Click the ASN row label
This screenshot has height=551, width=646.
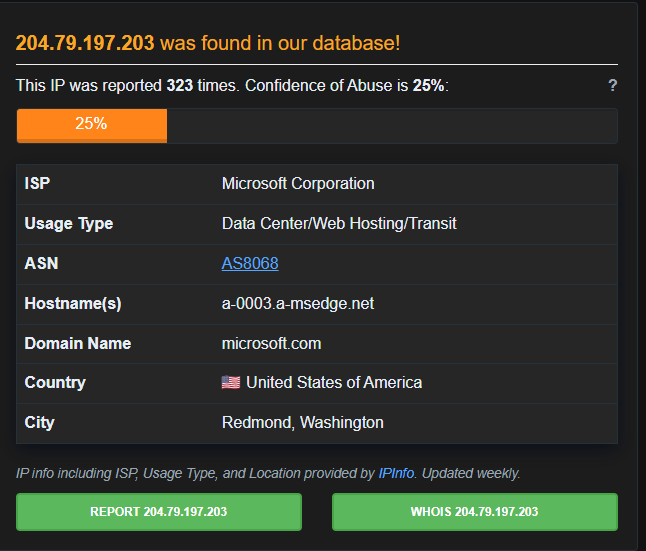pyautogui.click(x=41, y=263)
